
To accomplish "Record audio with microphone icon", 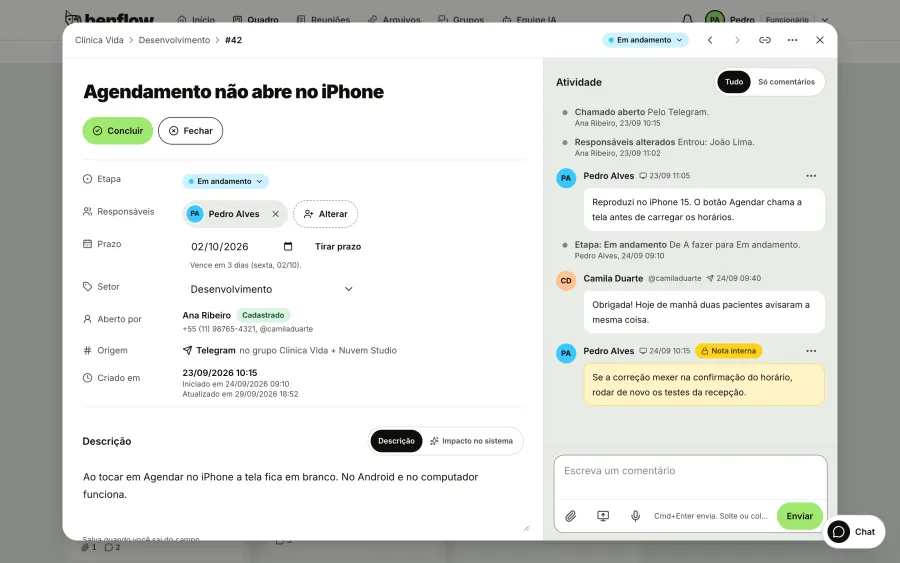I will point(635,516).
